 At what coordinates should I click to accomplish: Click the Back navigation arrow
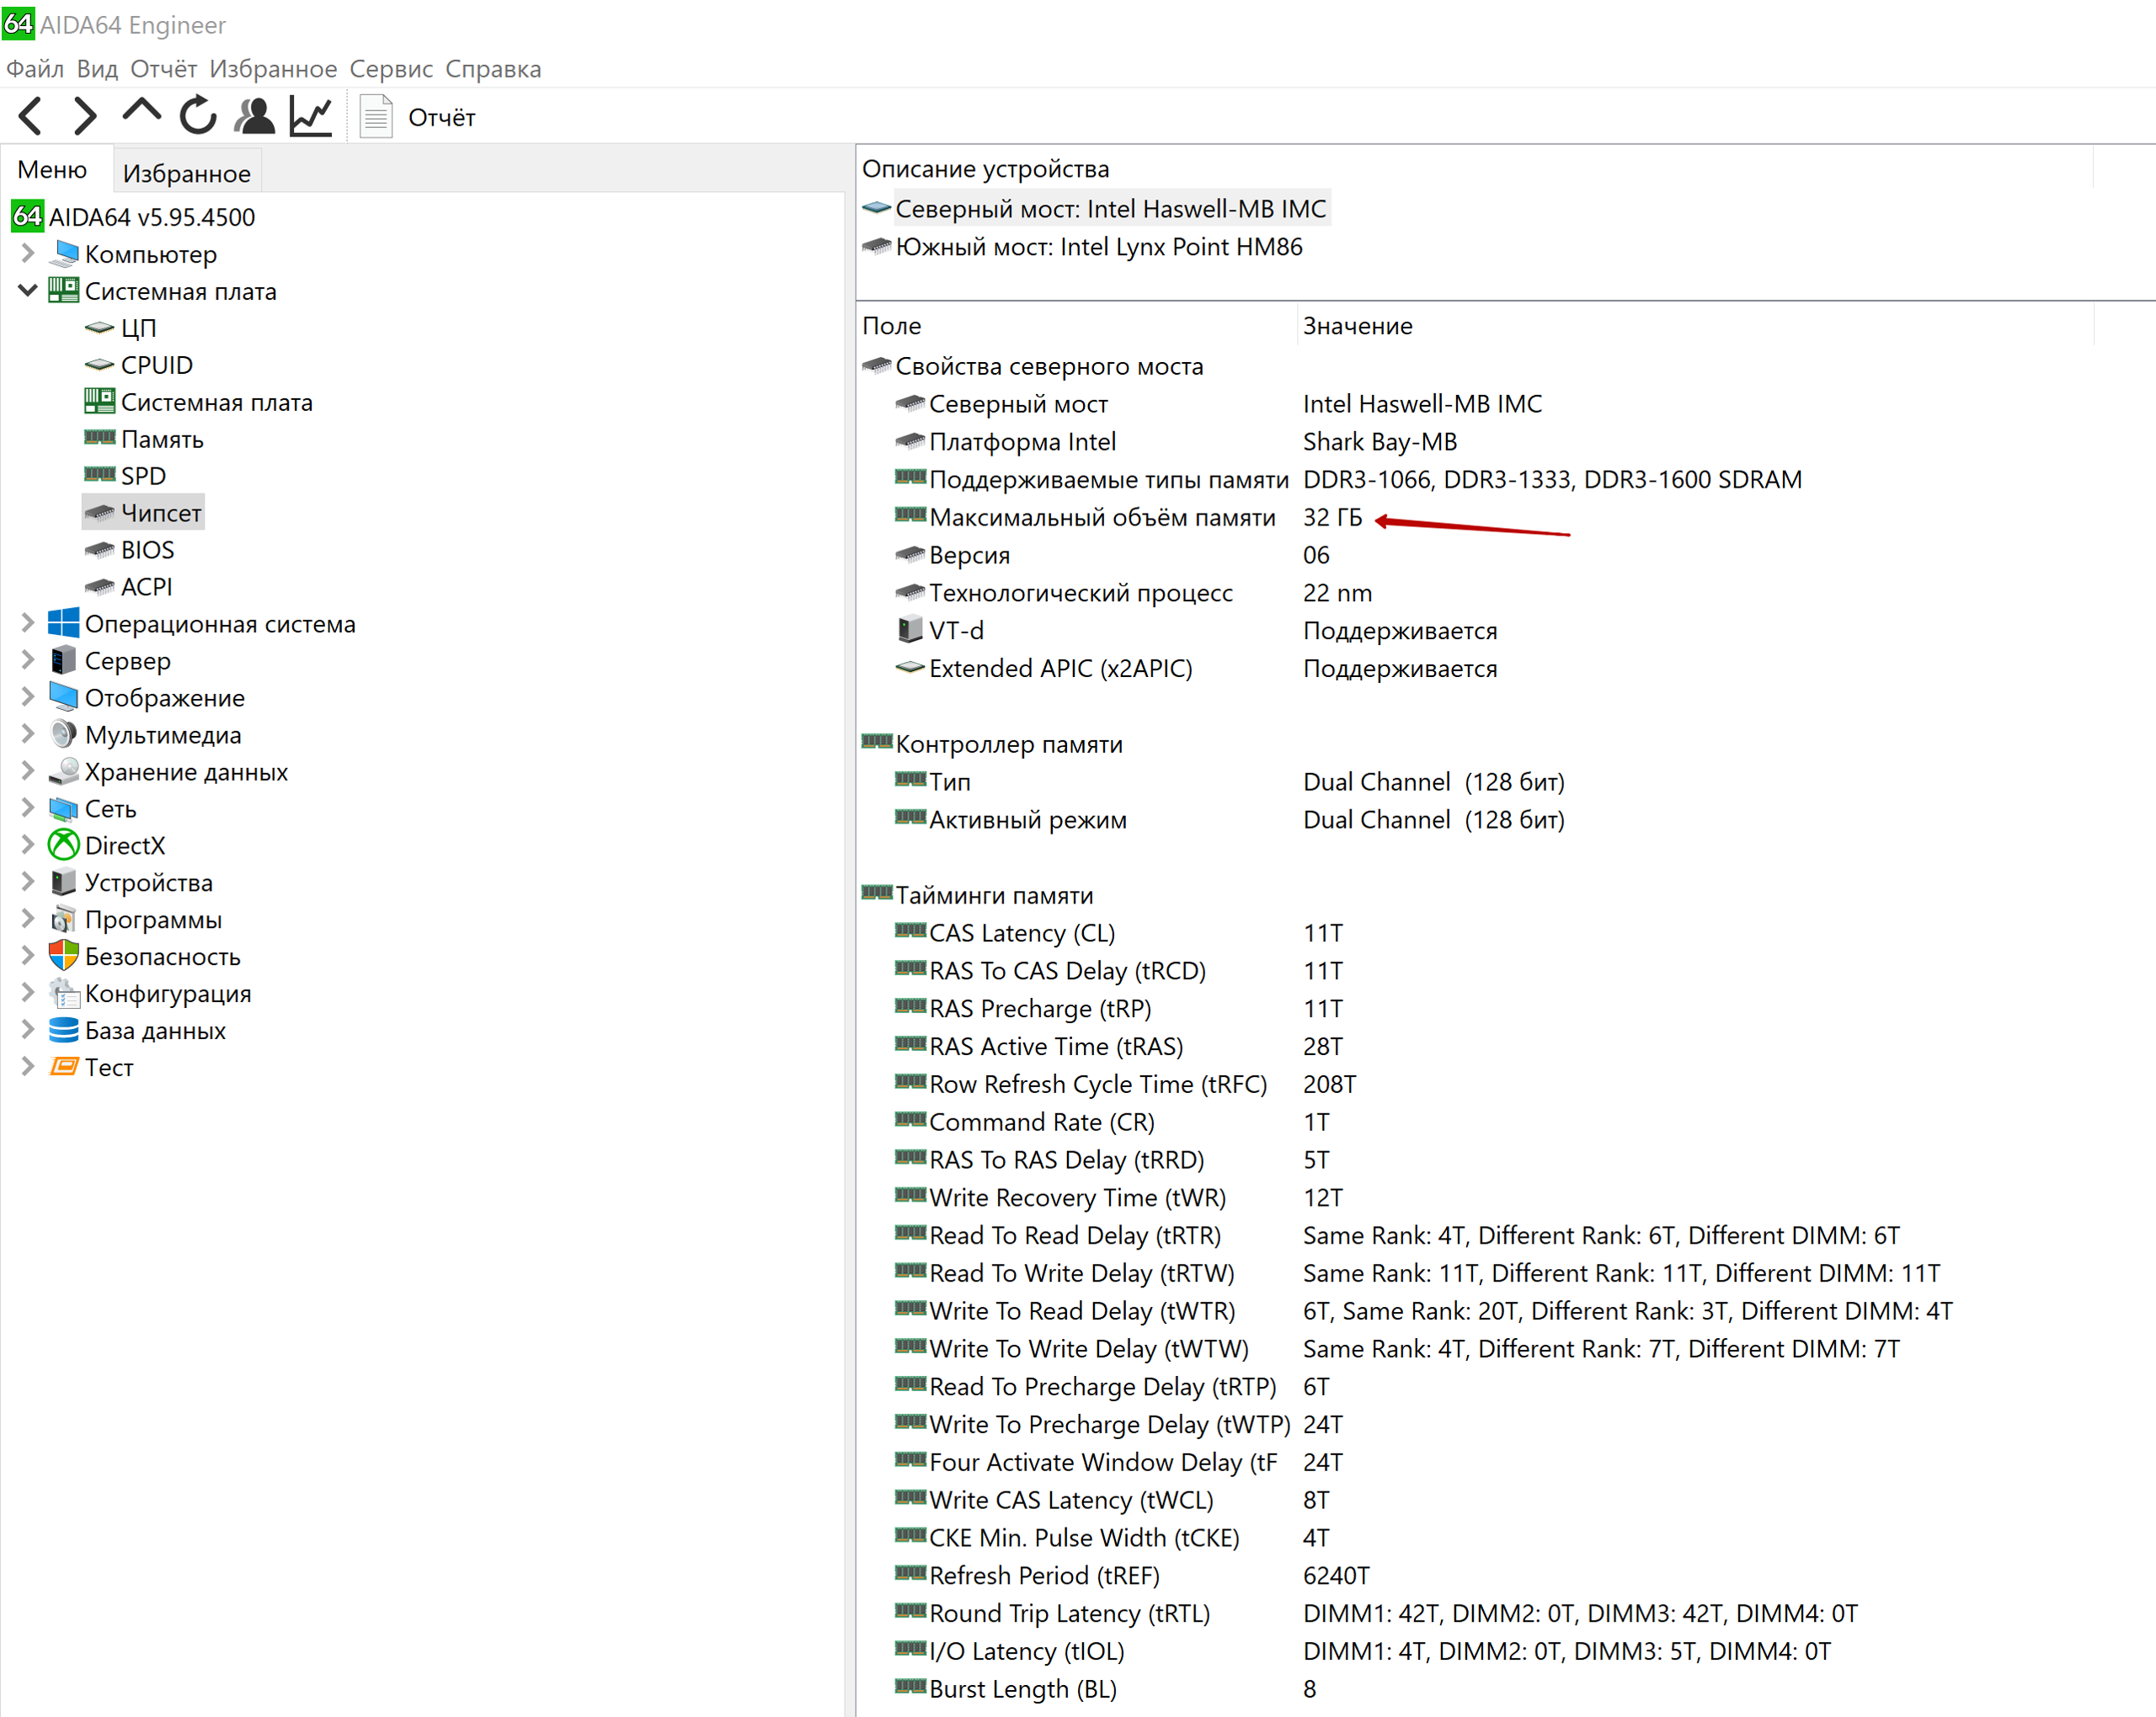(31, 116)
